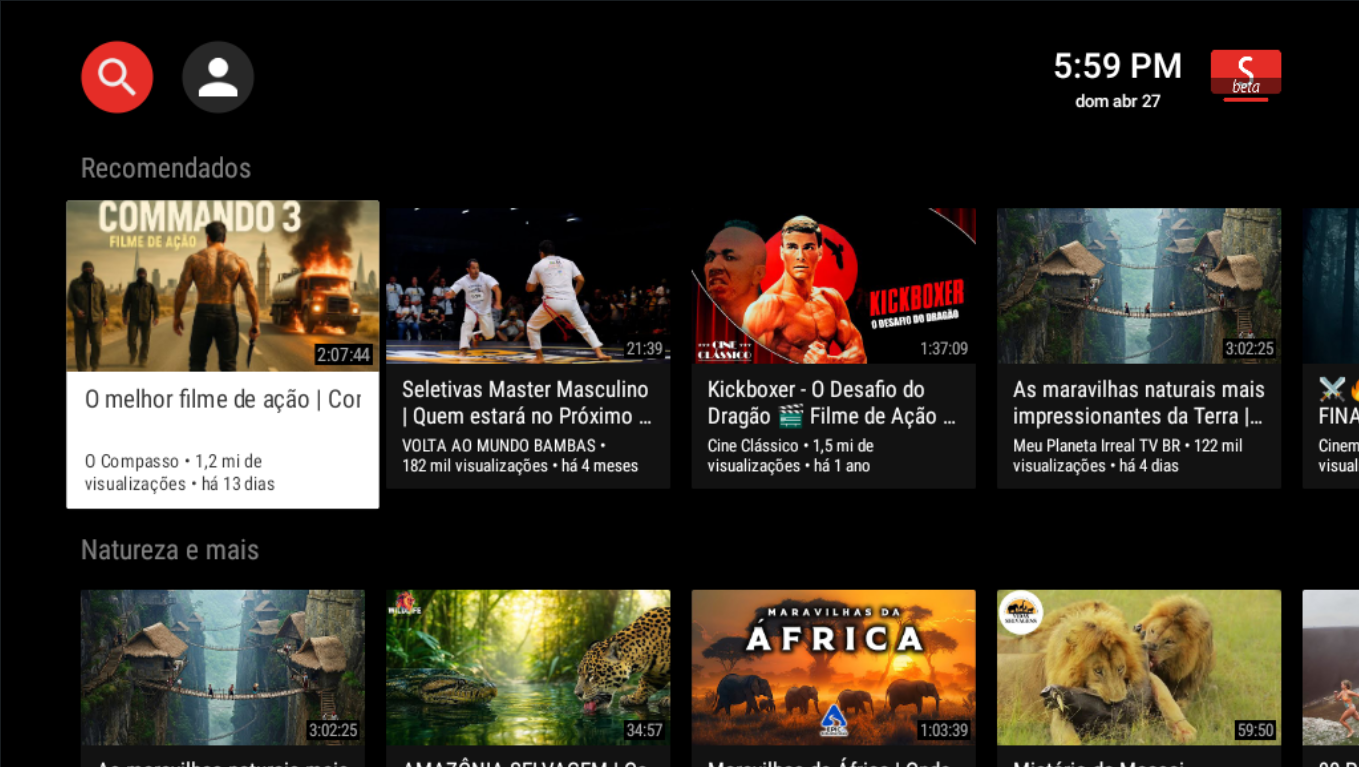The width and height of the screenshot is (1359, 767).
Task: Open the user account profile icon
Action: pos(218,77)
